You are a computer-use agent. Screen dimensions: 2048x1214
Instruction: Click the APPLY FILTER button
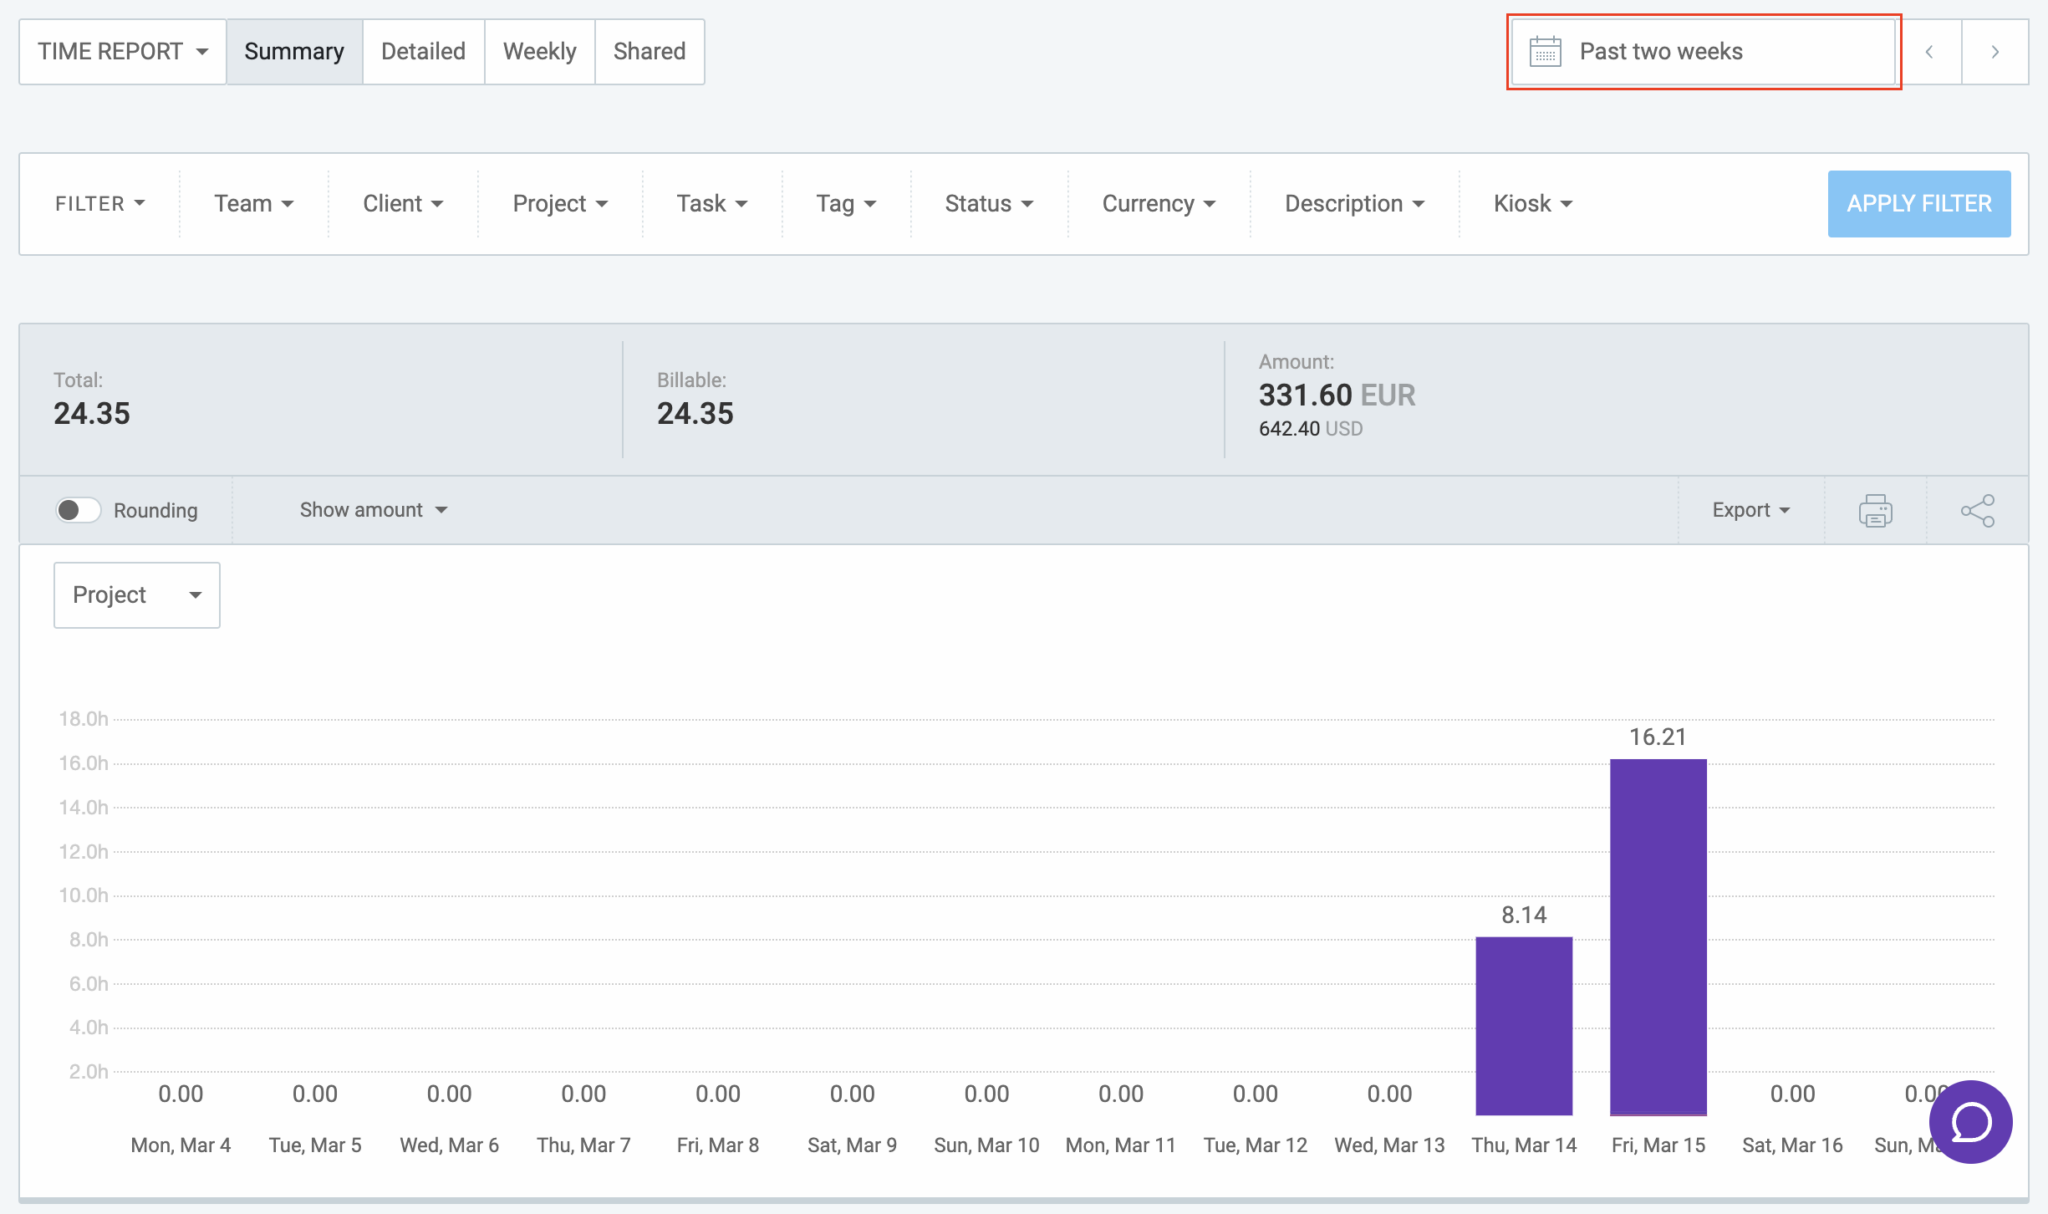click(1918, 203)
